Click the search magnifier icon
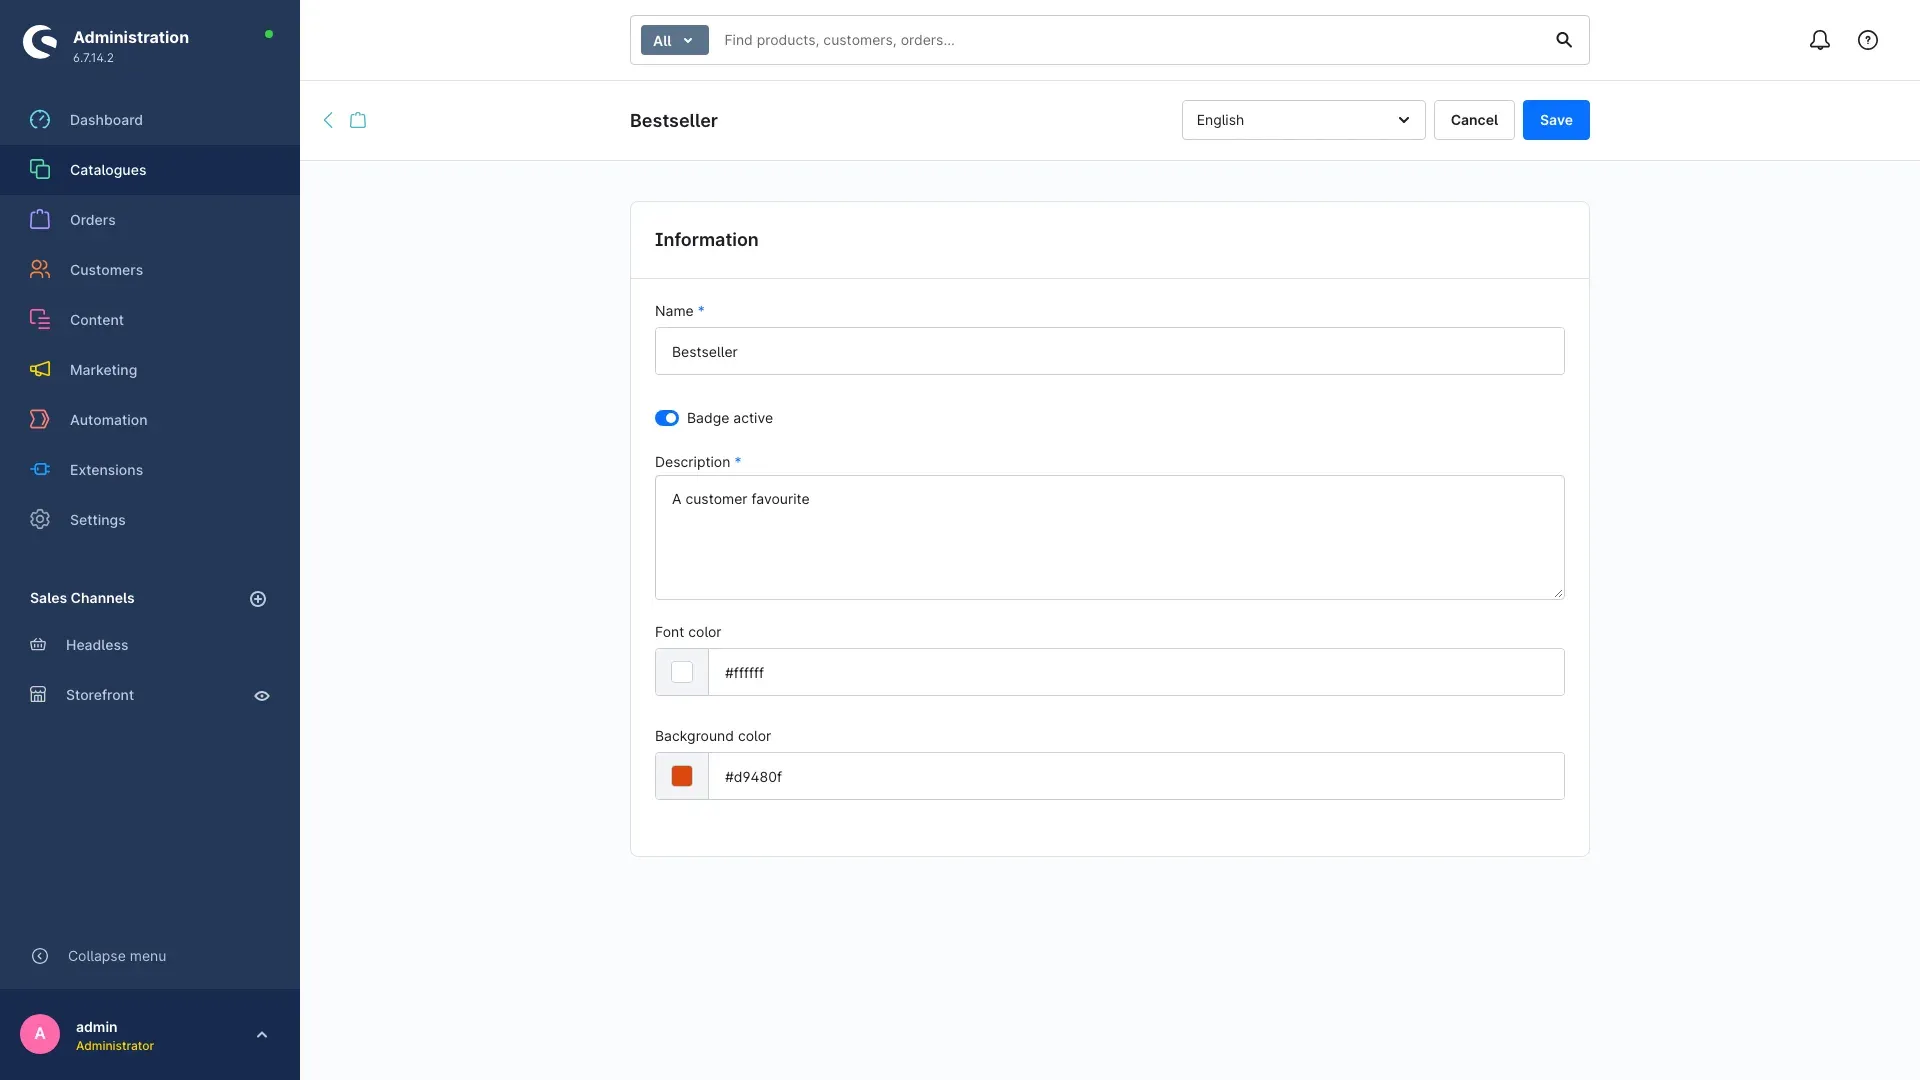The width and height of the screenshot is (1920, 1080). click(x=1564, y=40)
